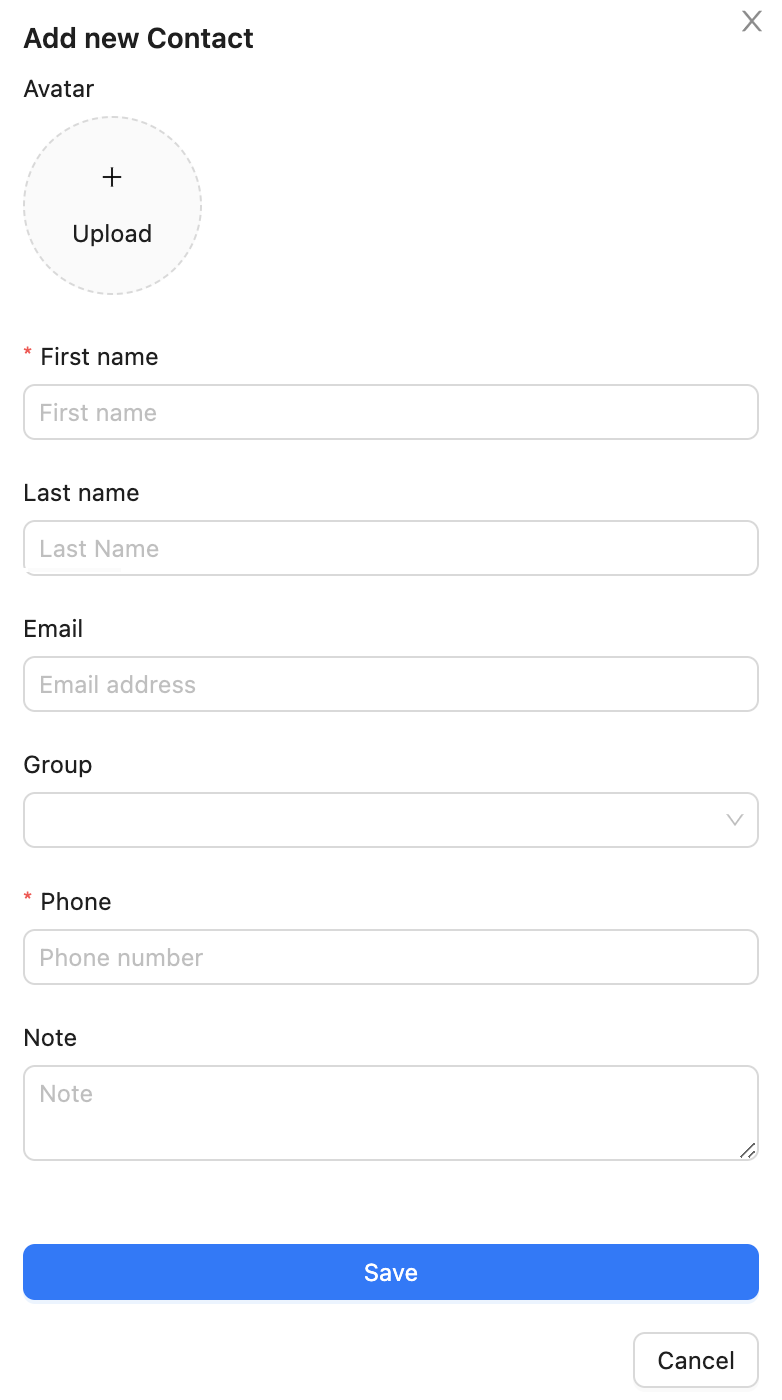
Task: Click the red asterisk beside First name
Action: pos(27,355)
